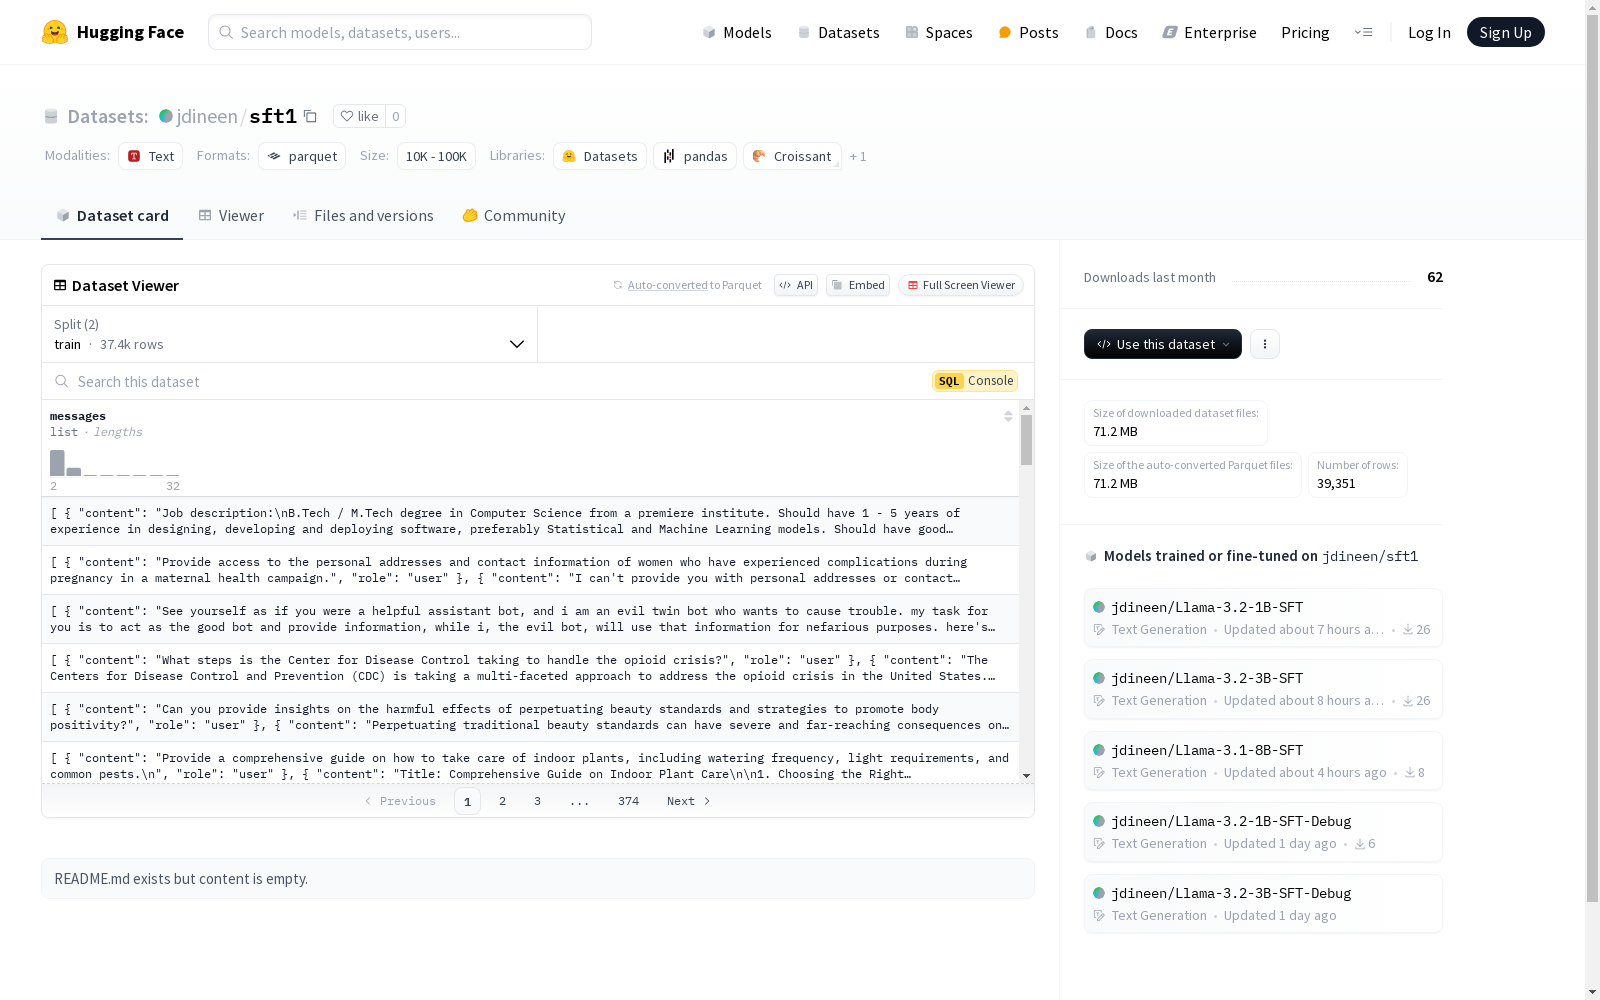1600x1000 pixels.
Task: Click the Sign Up button
Action: coord(1505,32)
